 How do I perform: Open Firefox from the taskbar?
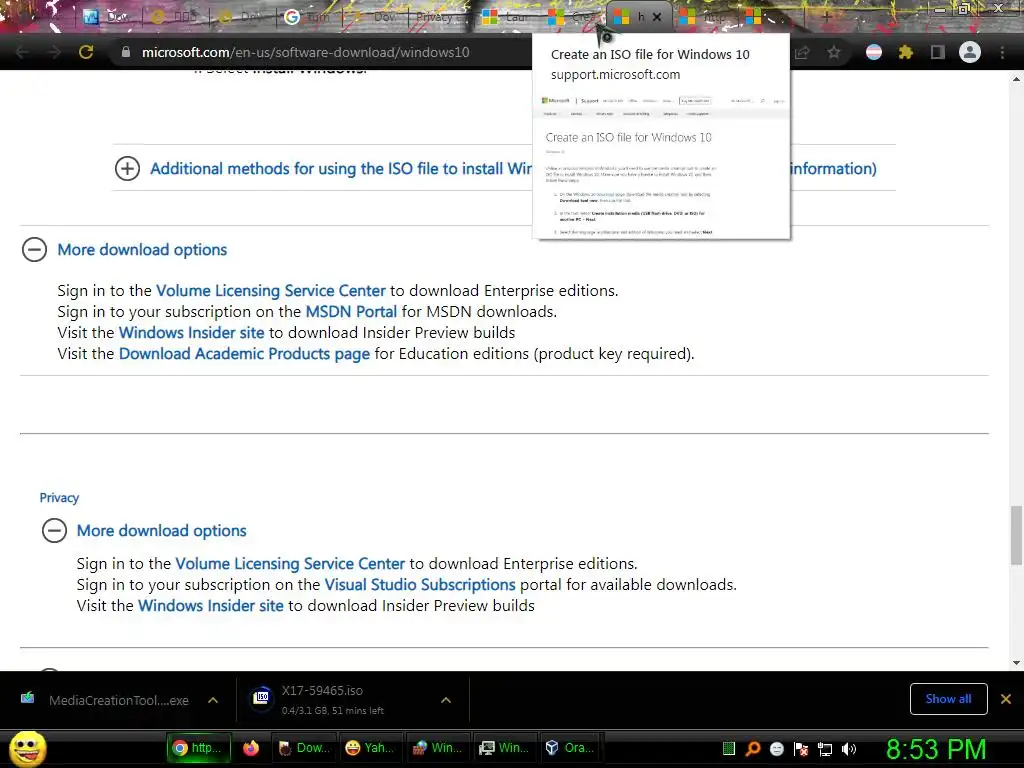251,748
